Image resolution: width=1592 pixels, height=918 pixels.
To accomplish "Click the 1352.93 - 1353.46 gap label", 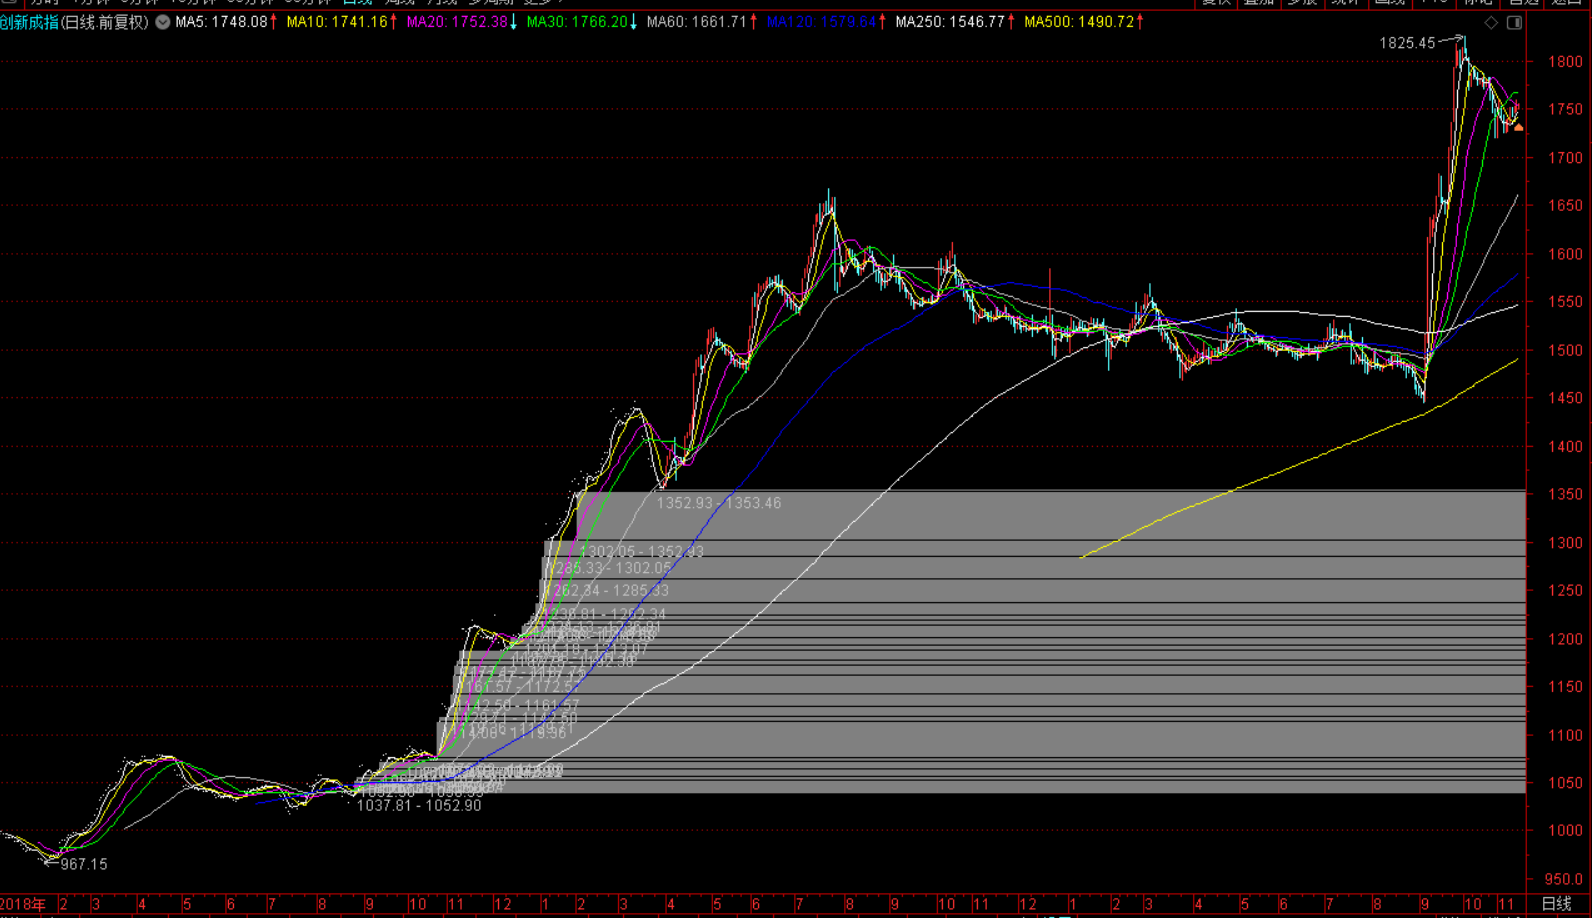I will coord(719,503).
